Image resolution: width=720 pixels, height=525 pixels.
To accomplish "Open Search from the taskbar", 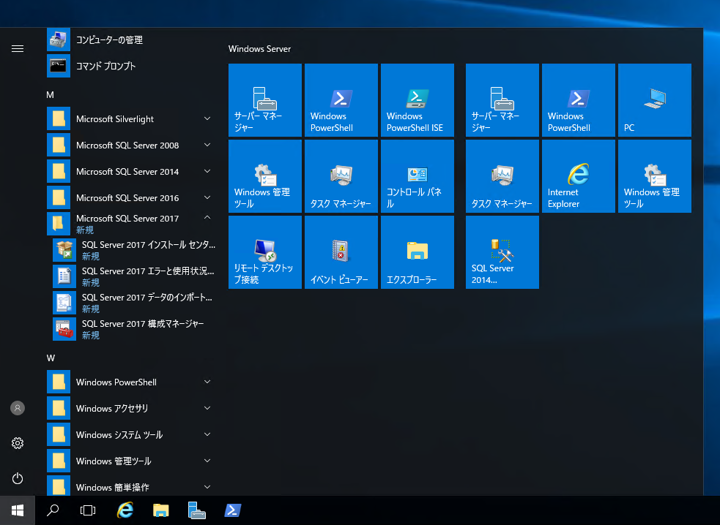I will tap(53, 510).
